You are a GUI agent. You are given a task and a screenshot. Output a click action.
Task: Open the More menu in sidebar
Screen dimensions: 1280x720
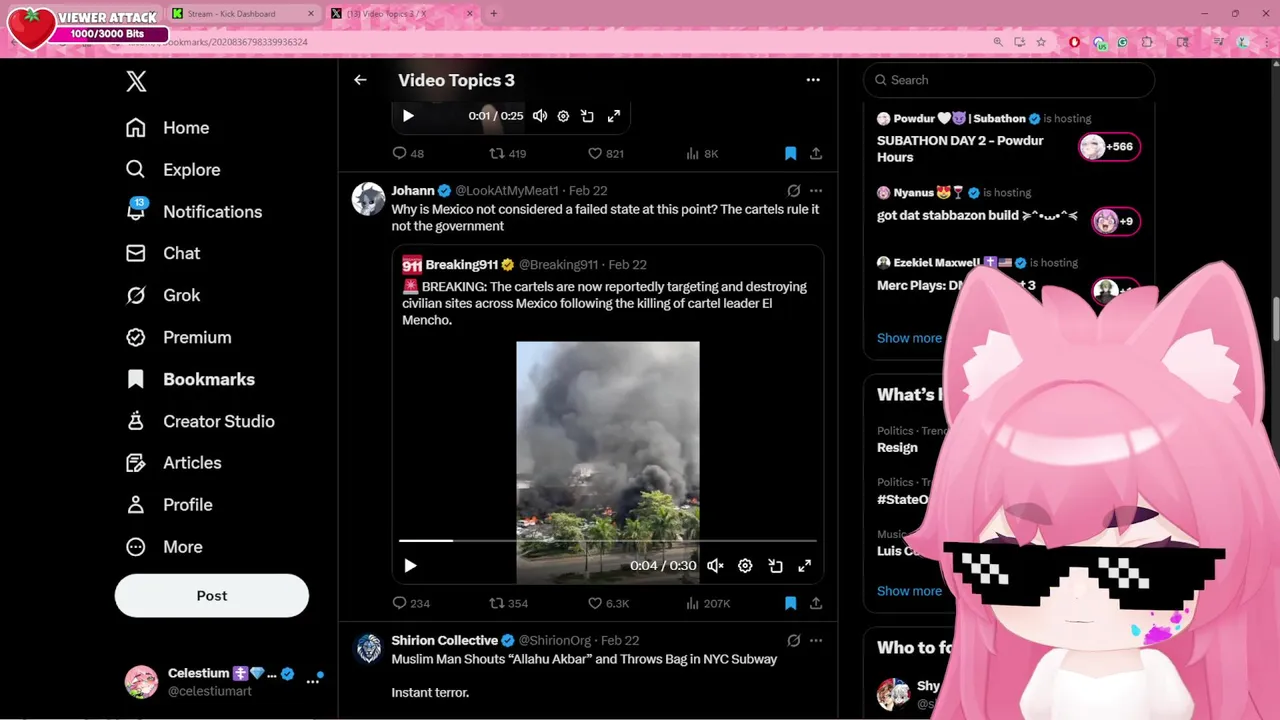[164, 547]
